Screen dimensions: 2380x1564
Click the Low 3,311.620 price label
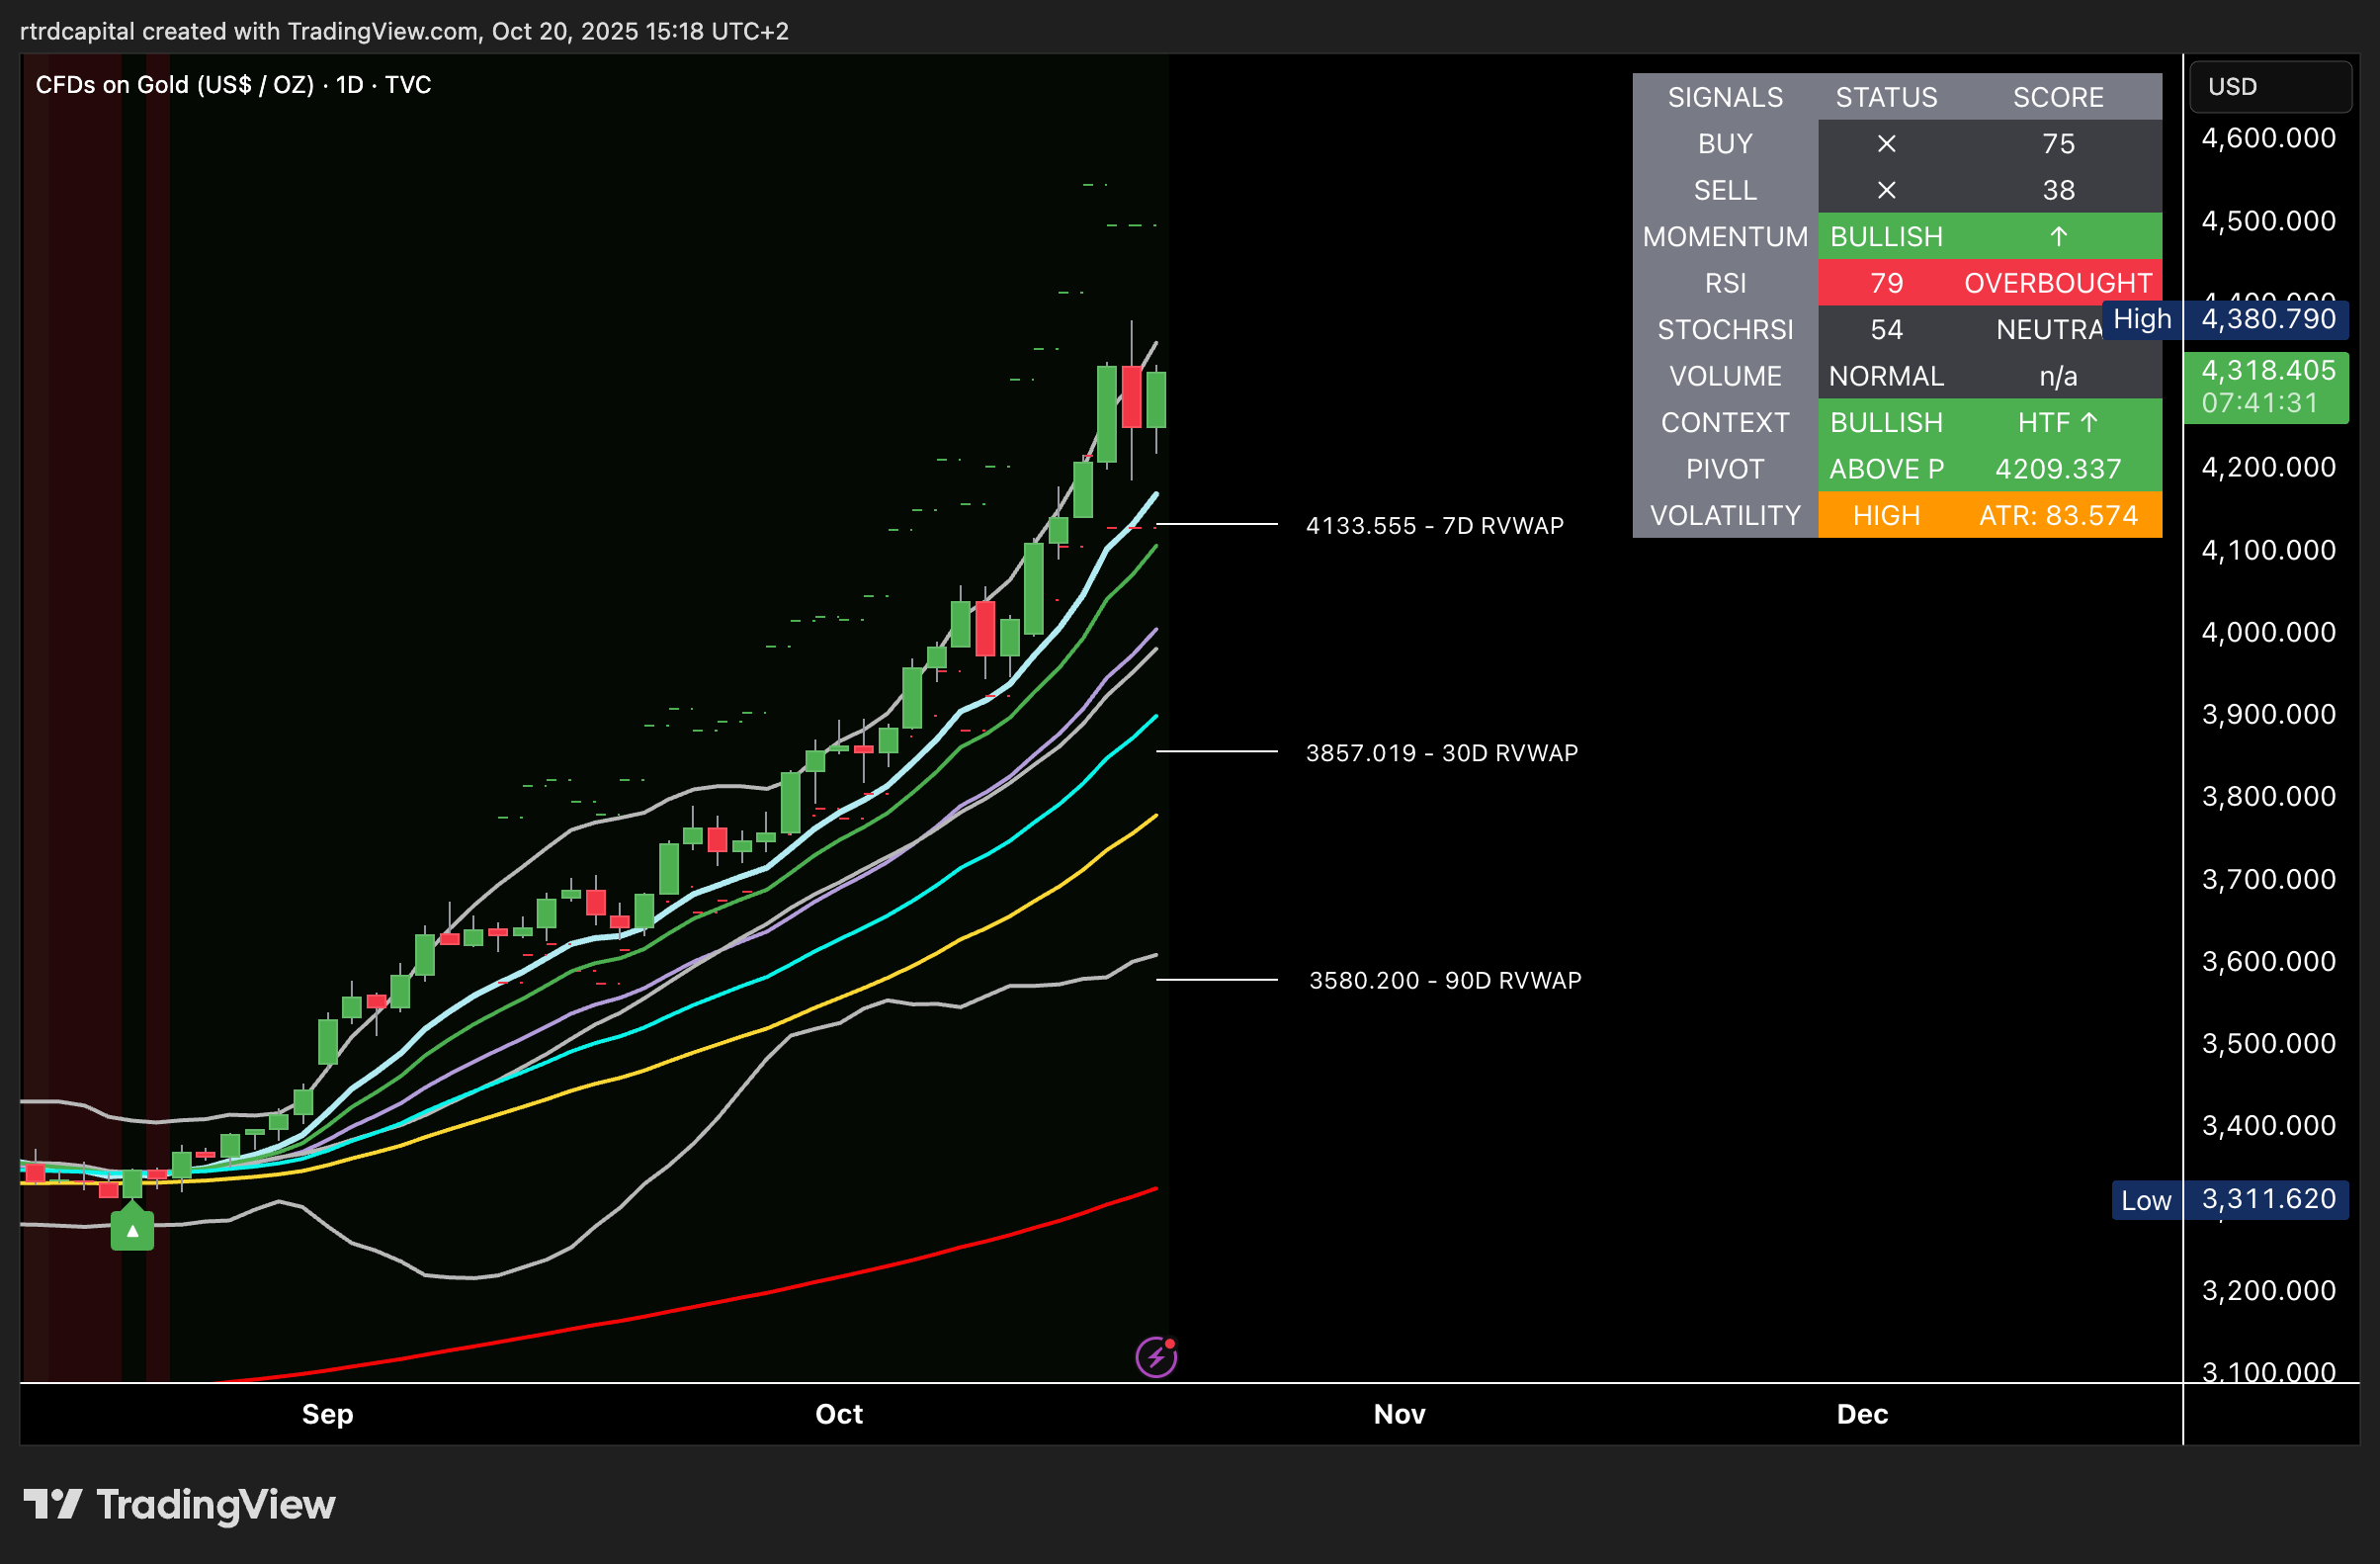(x=2268, y=1200)
